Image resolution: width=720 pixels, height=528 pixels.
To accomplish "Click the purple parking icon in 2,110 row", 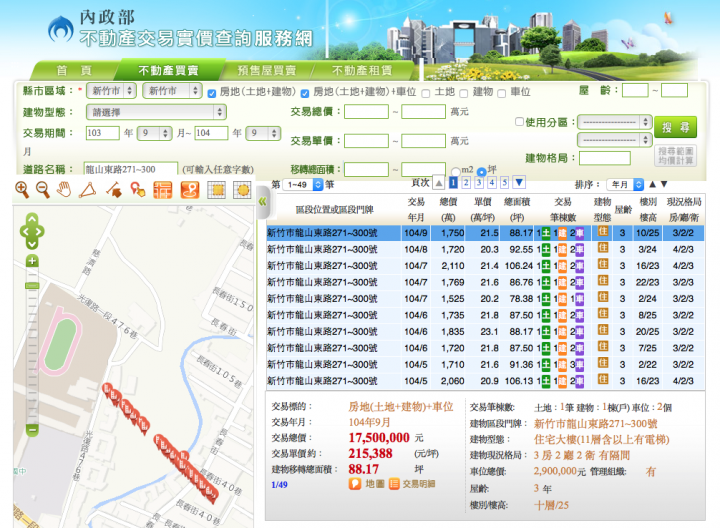I will click(579, 266).
